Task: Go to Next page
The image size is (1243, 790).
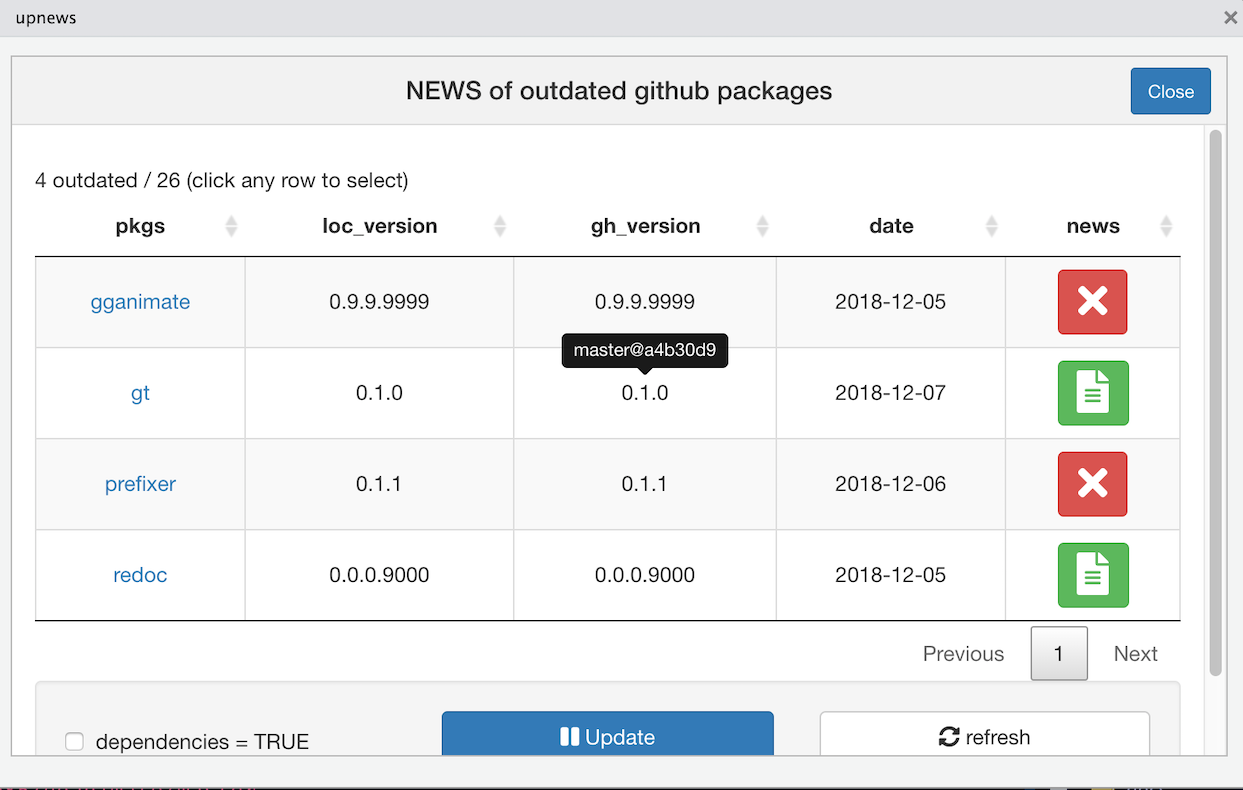Action: tap(1135, 653)
